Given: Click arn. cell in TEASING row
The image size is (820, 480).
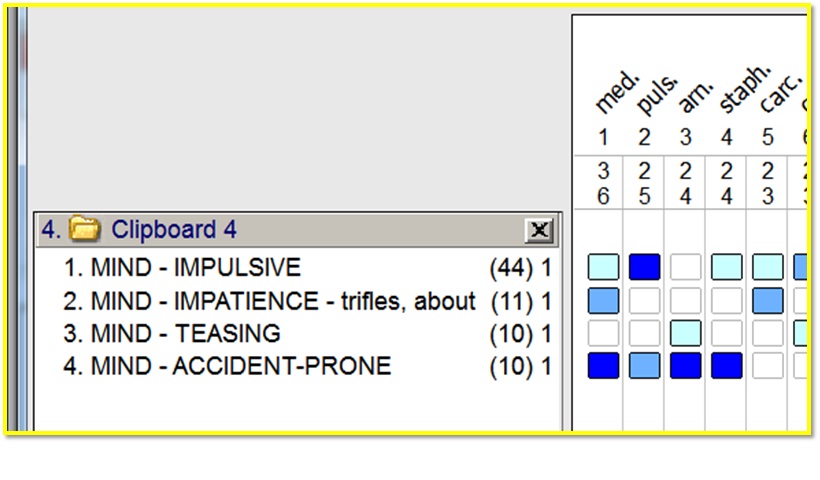Looking at the screenshot, I should [686, 333].
